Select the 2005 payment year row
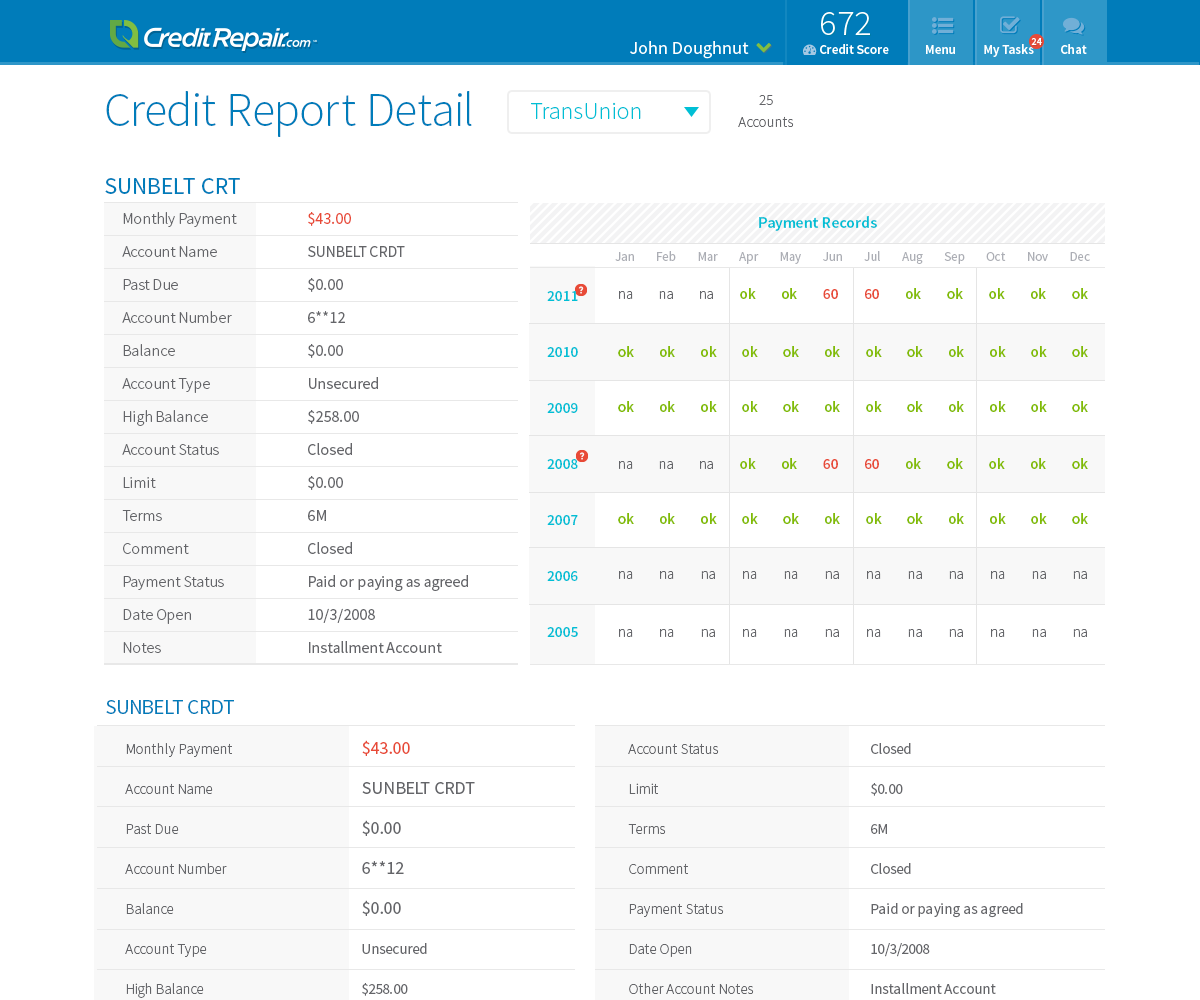 [x=817, y=634]
